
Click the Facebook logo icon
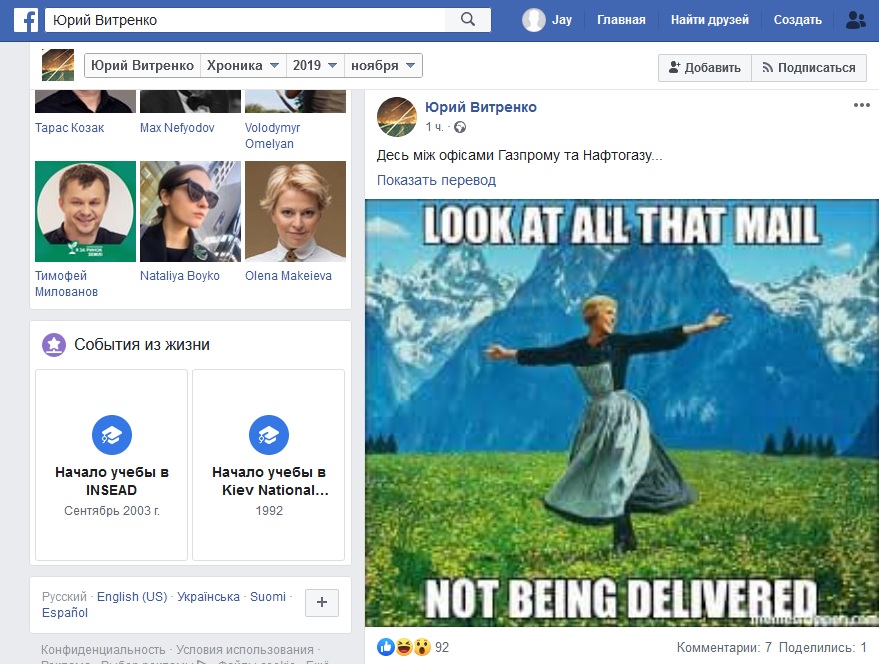pos(26,20)
